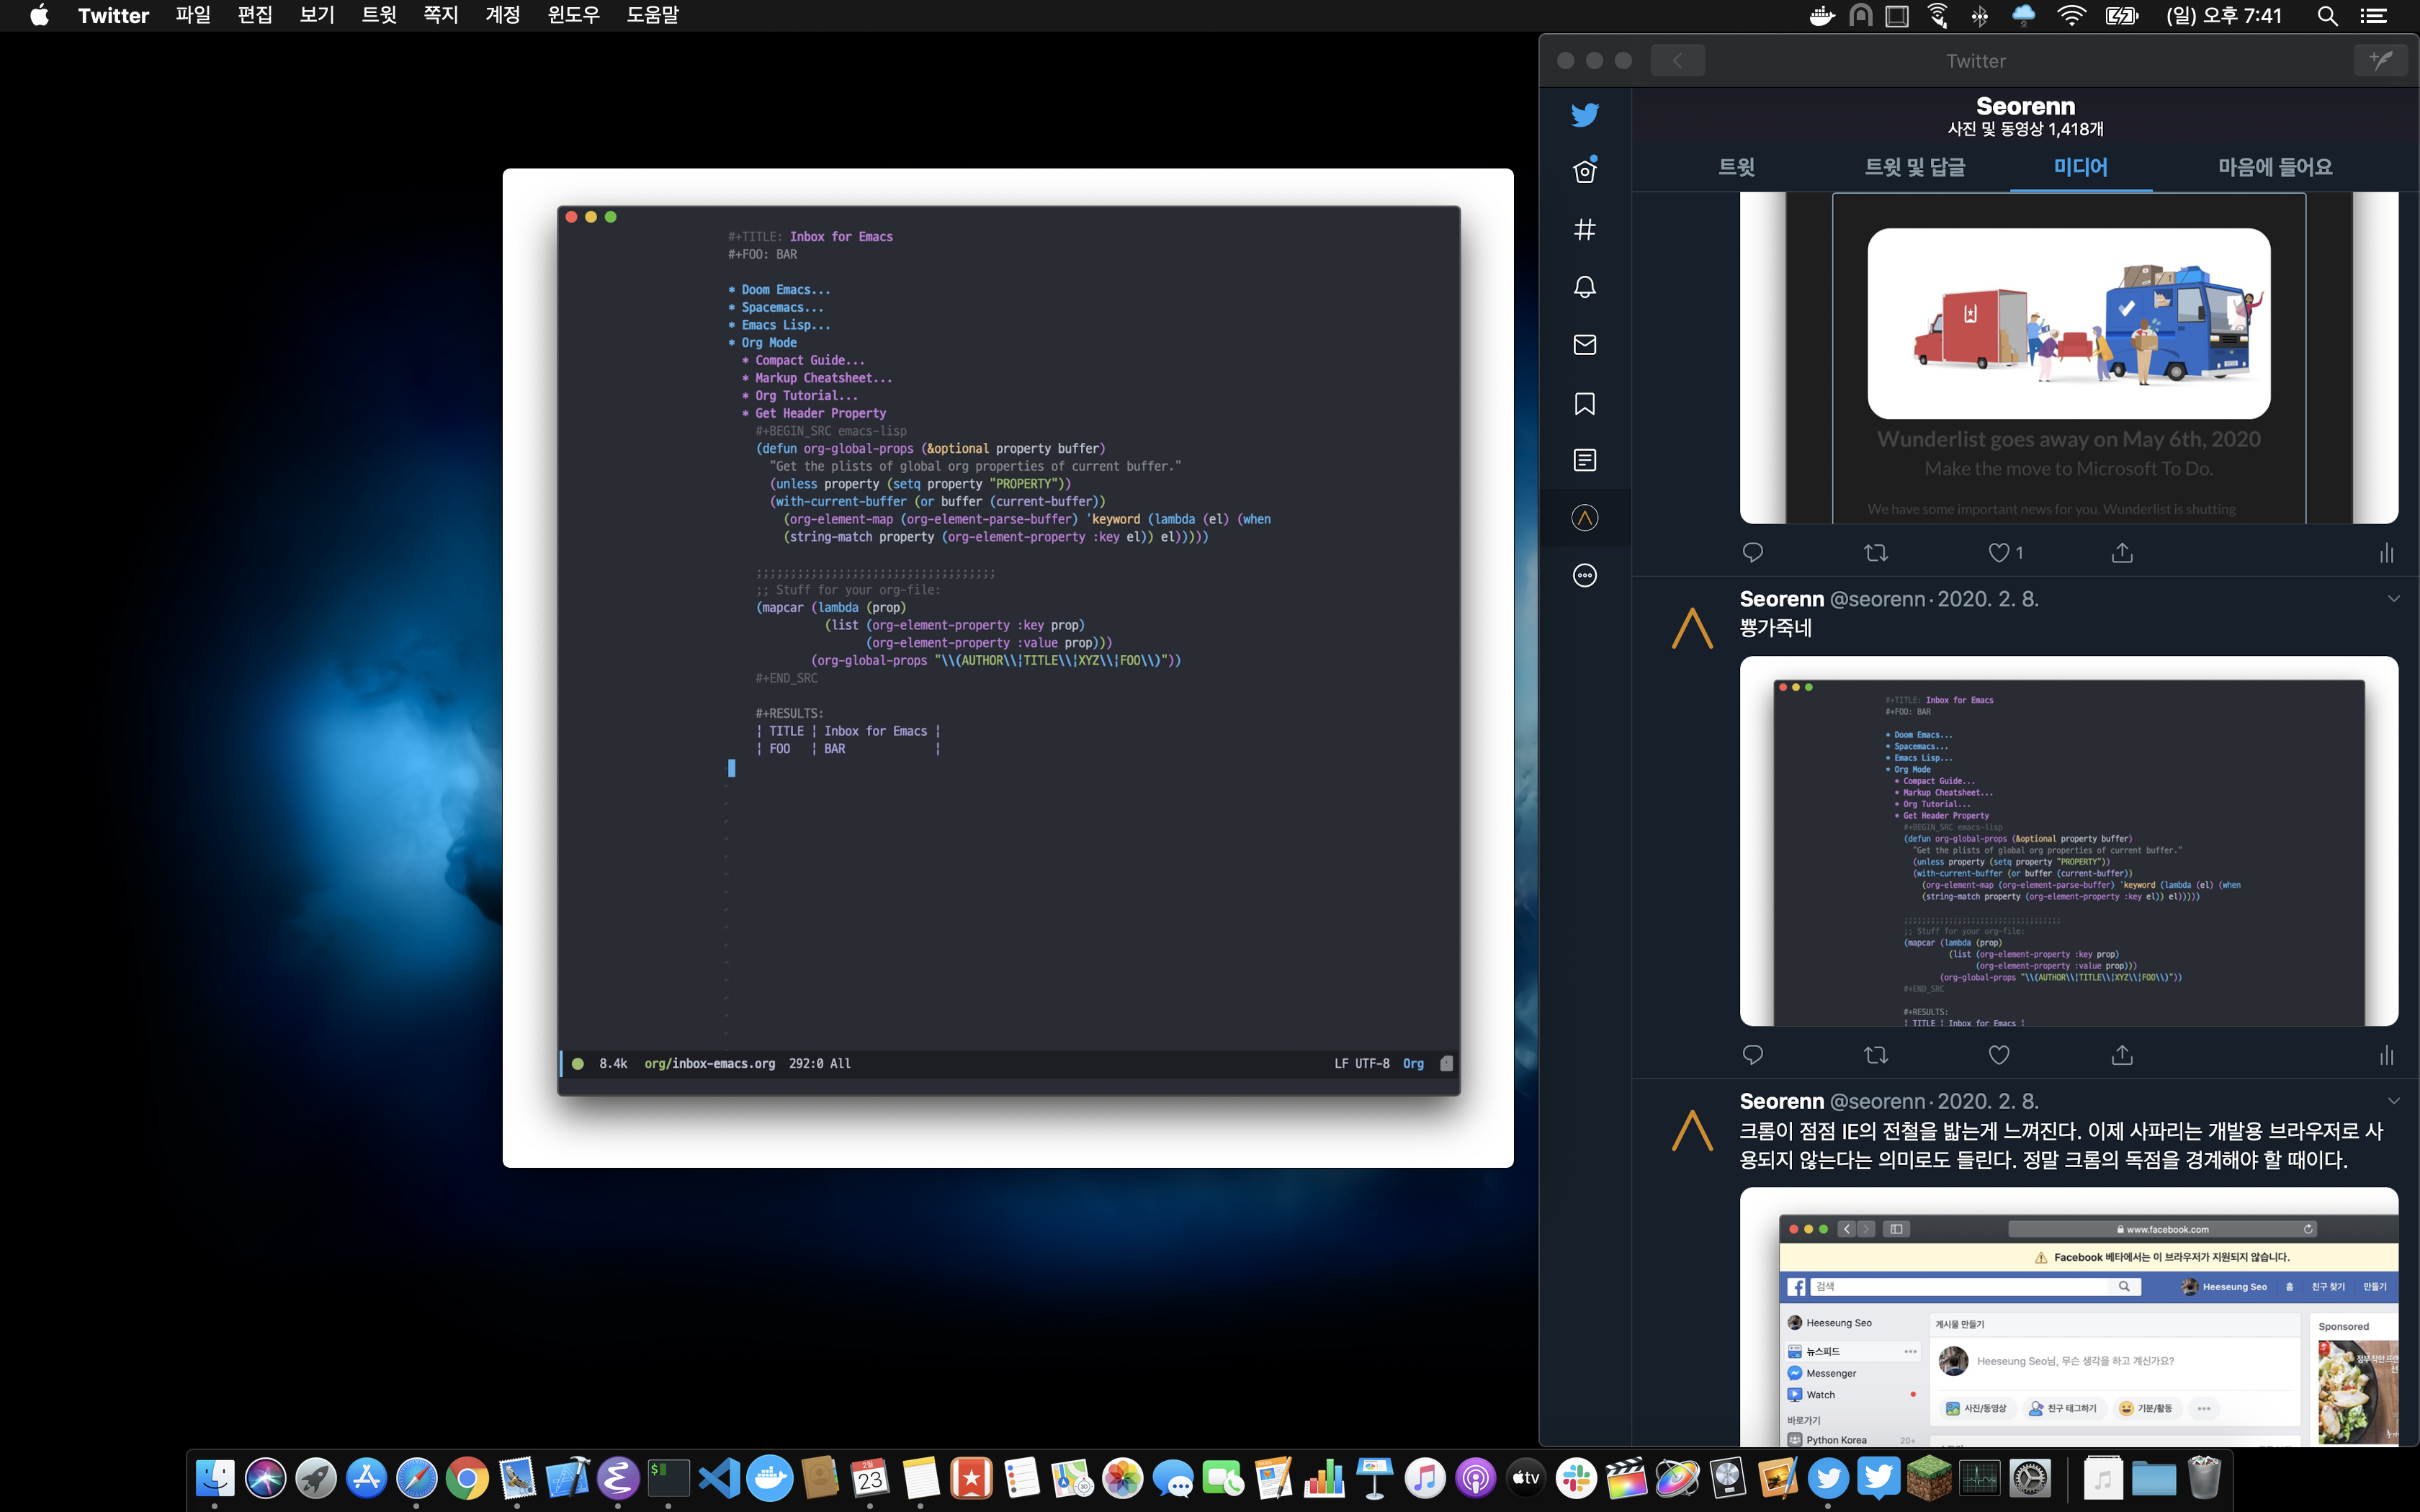Click the back arrow button in title bar
2420x1512 pixels.
(1677, 60)
